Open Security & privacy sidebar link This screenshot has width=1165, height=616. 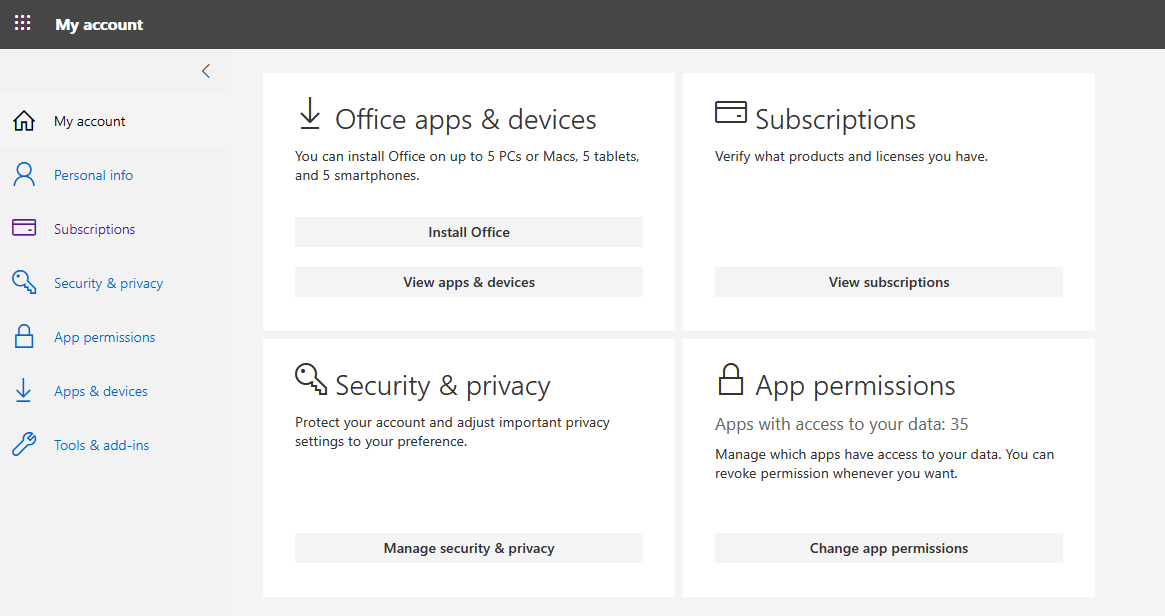coord(108,283)
